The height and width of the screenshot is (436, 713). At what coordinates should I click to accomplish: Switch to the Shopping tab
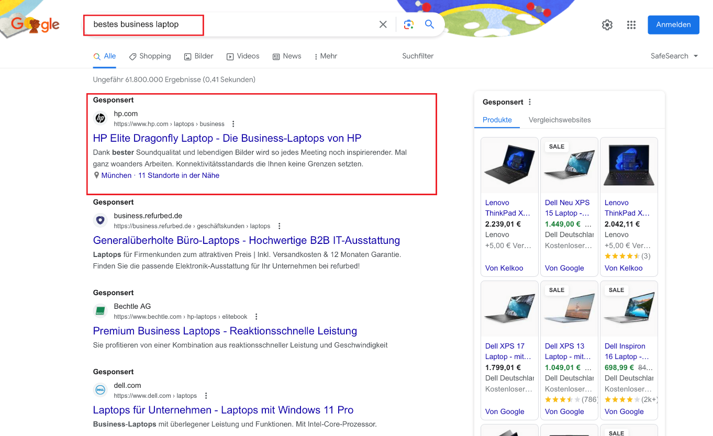click(x=150, y=56)
